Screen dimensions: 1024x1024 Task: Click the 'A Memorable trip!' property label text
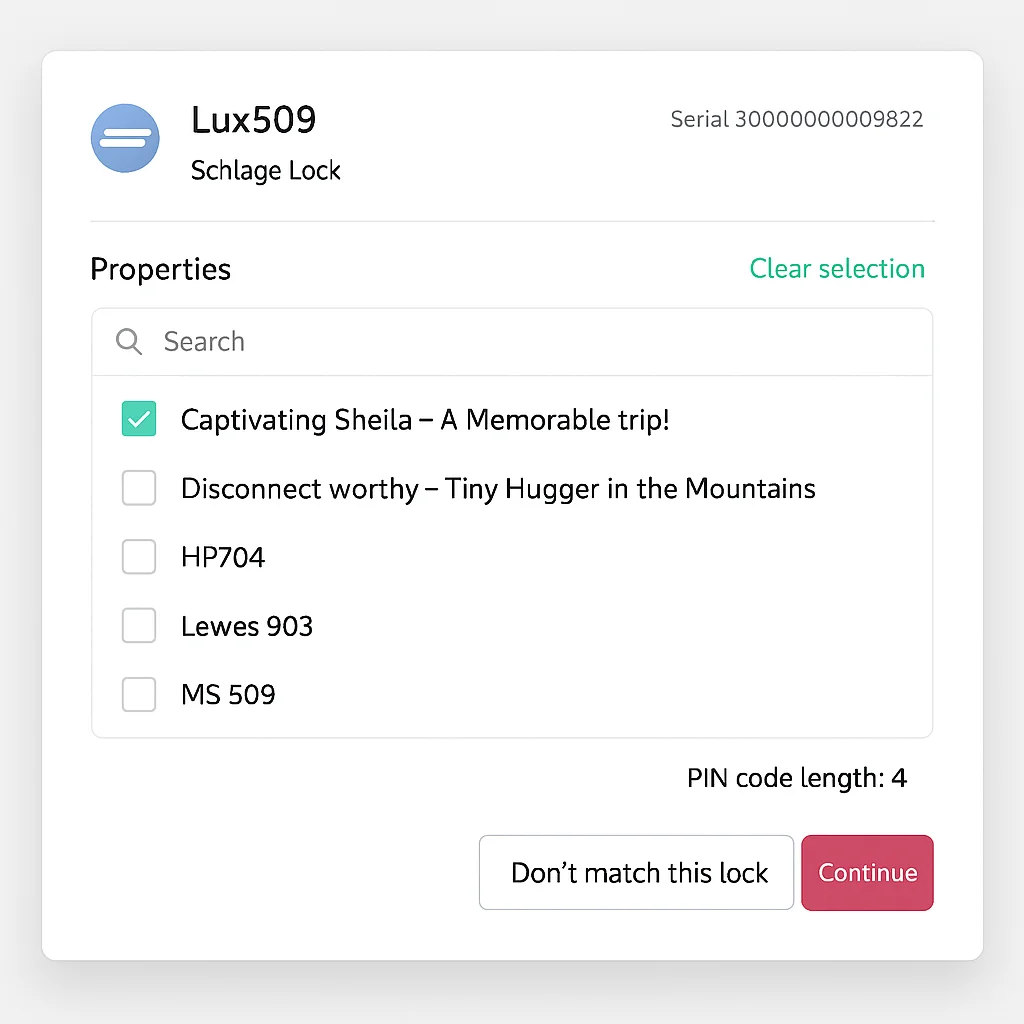tap(554, 420)
